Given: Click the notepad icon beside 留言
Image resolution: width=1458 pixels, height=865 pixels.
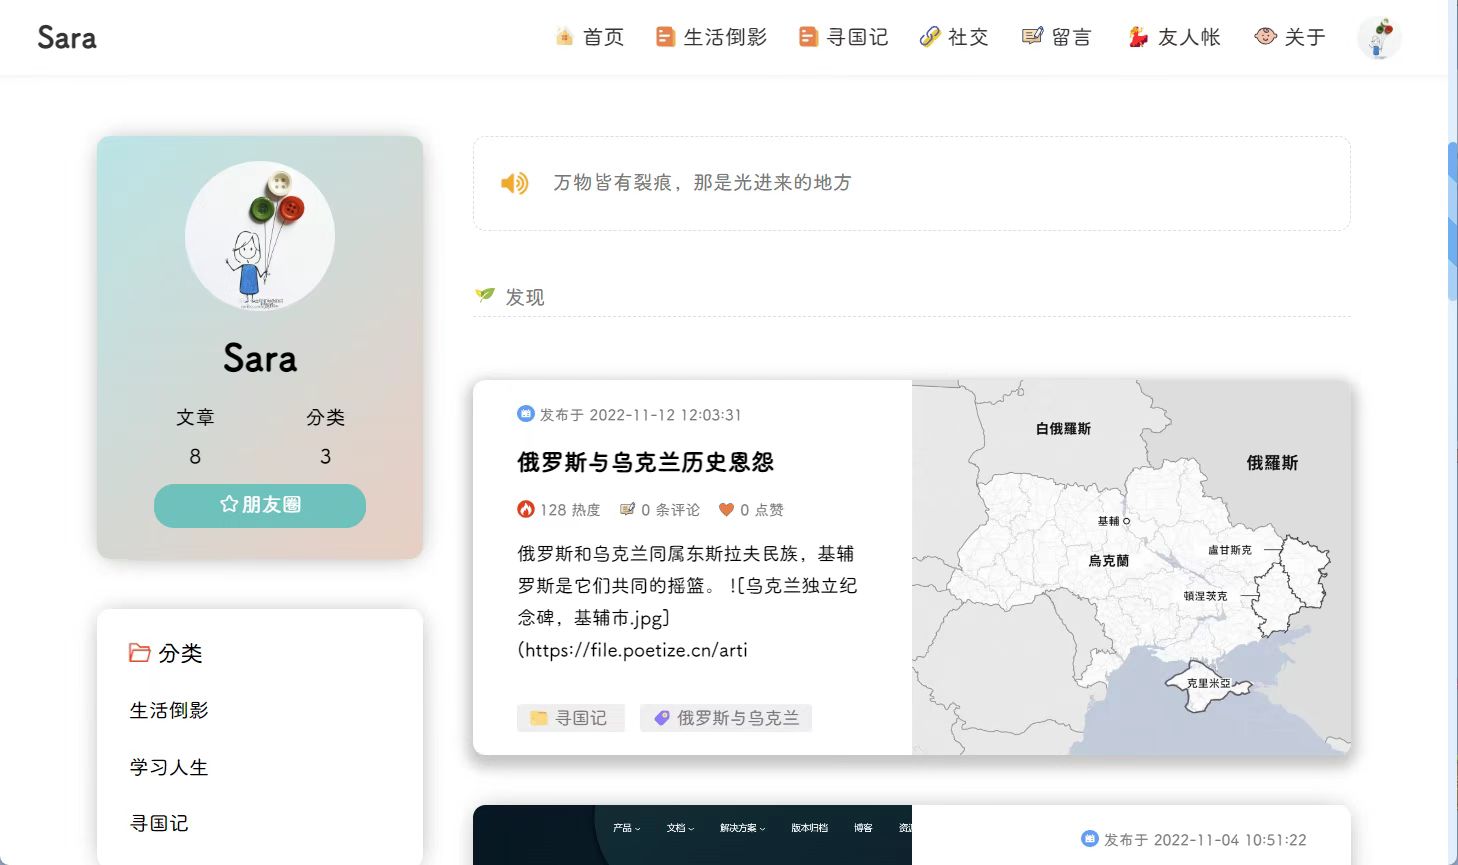Looking at the screenshot, I should pos(1032,37).
